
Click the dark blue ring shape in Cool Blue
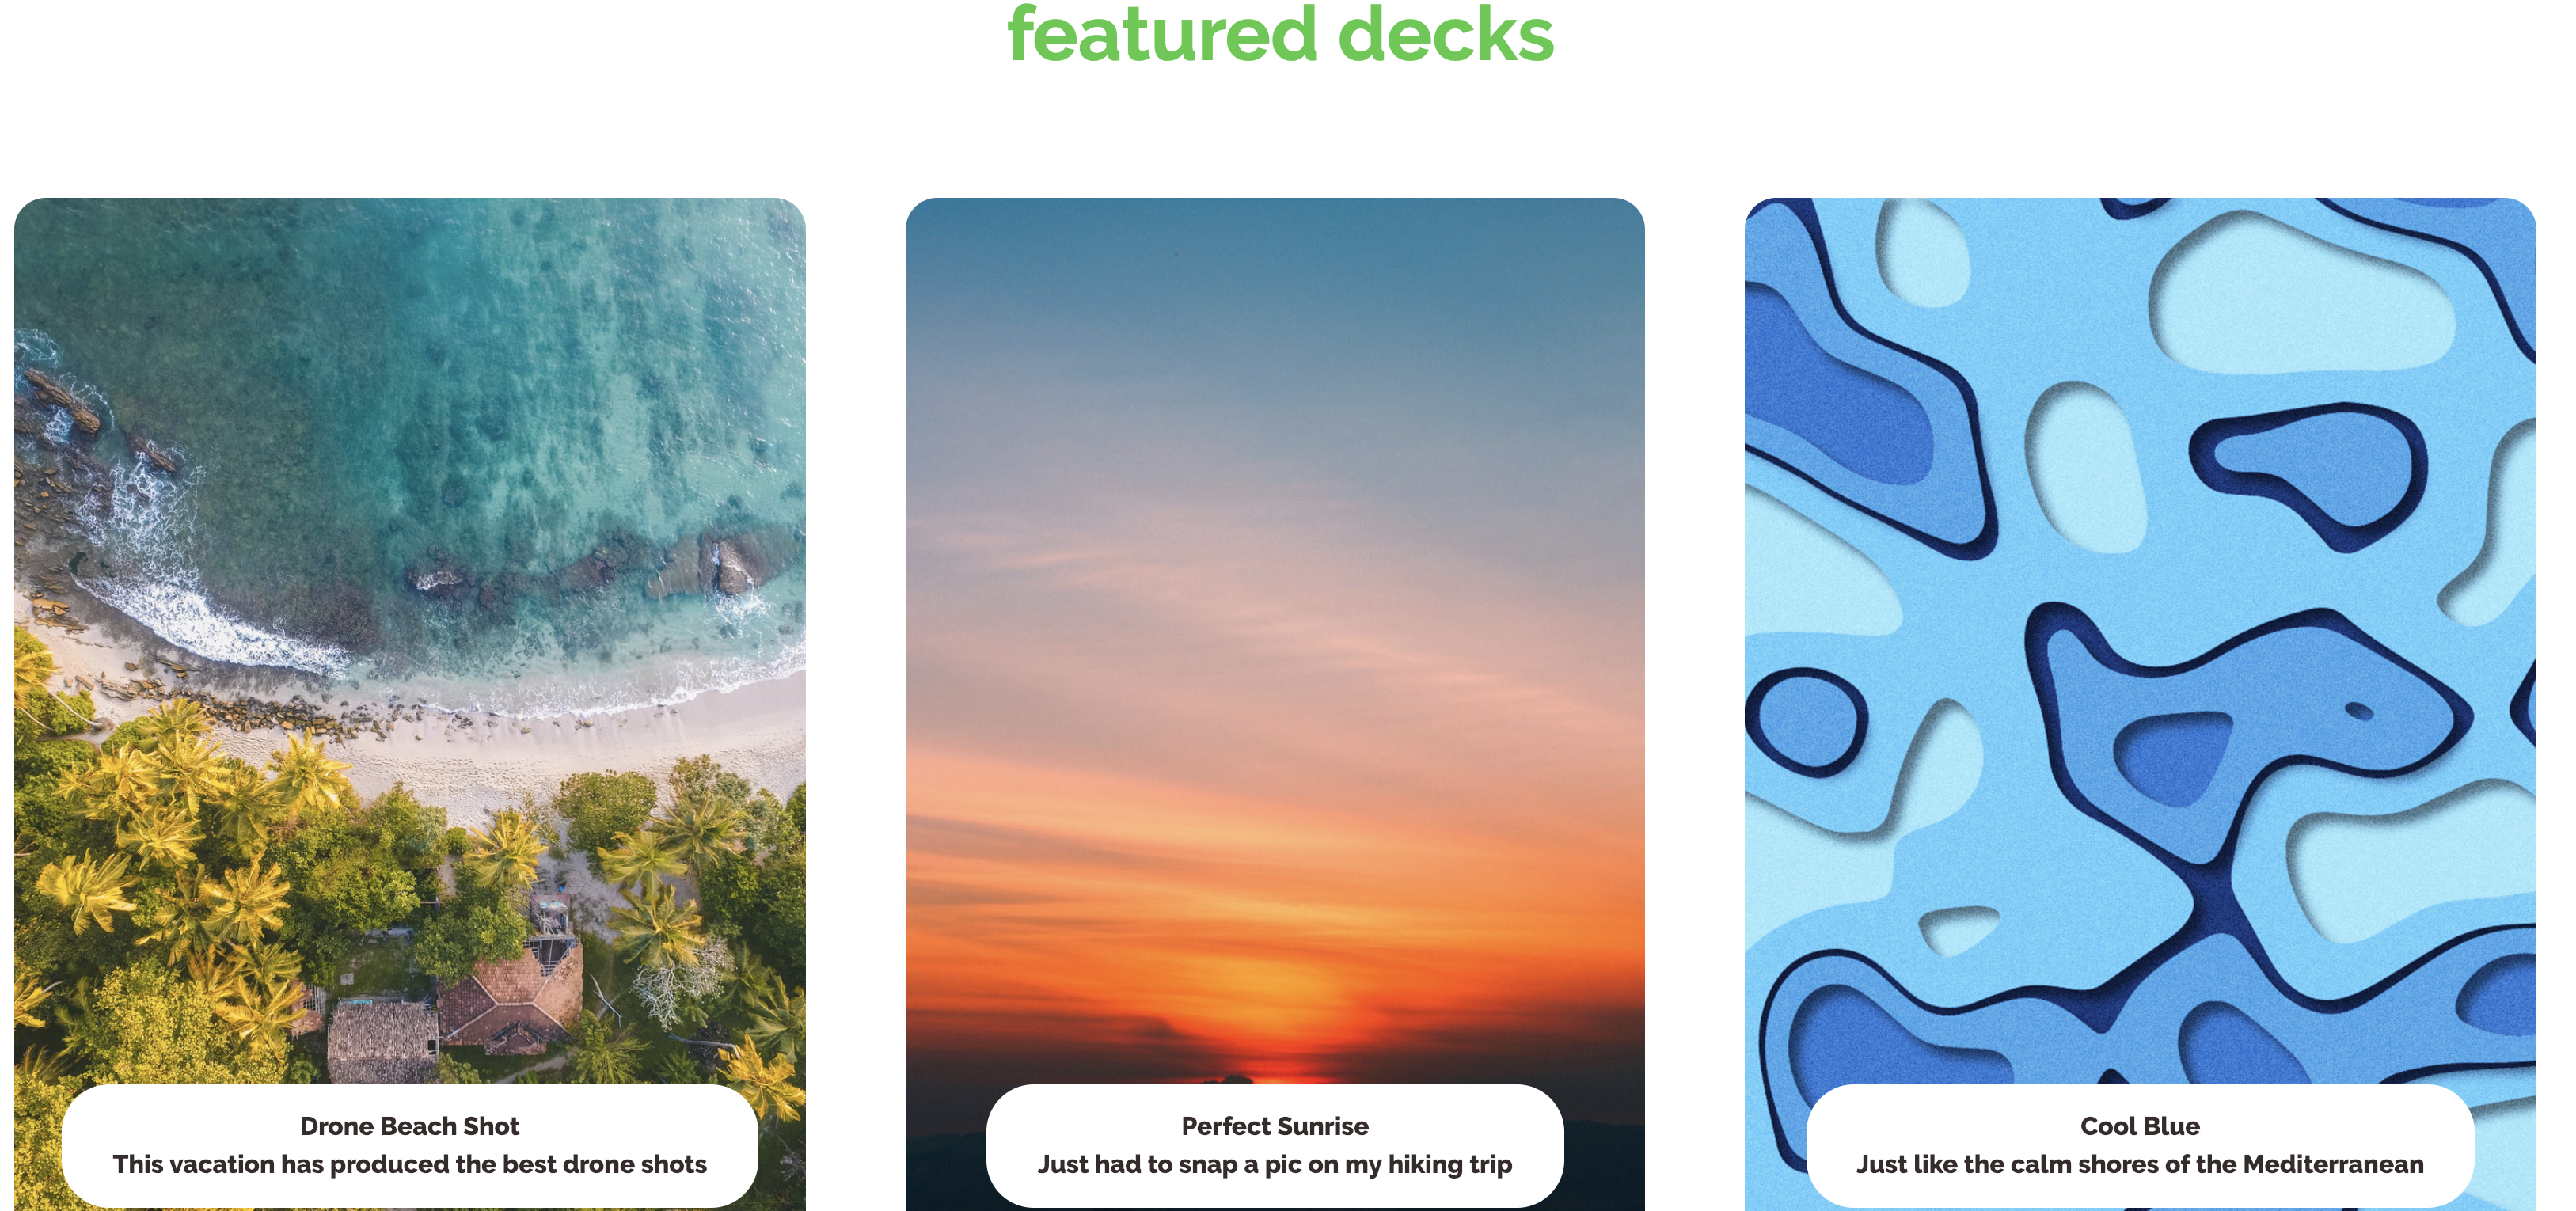coord(1806,722)
